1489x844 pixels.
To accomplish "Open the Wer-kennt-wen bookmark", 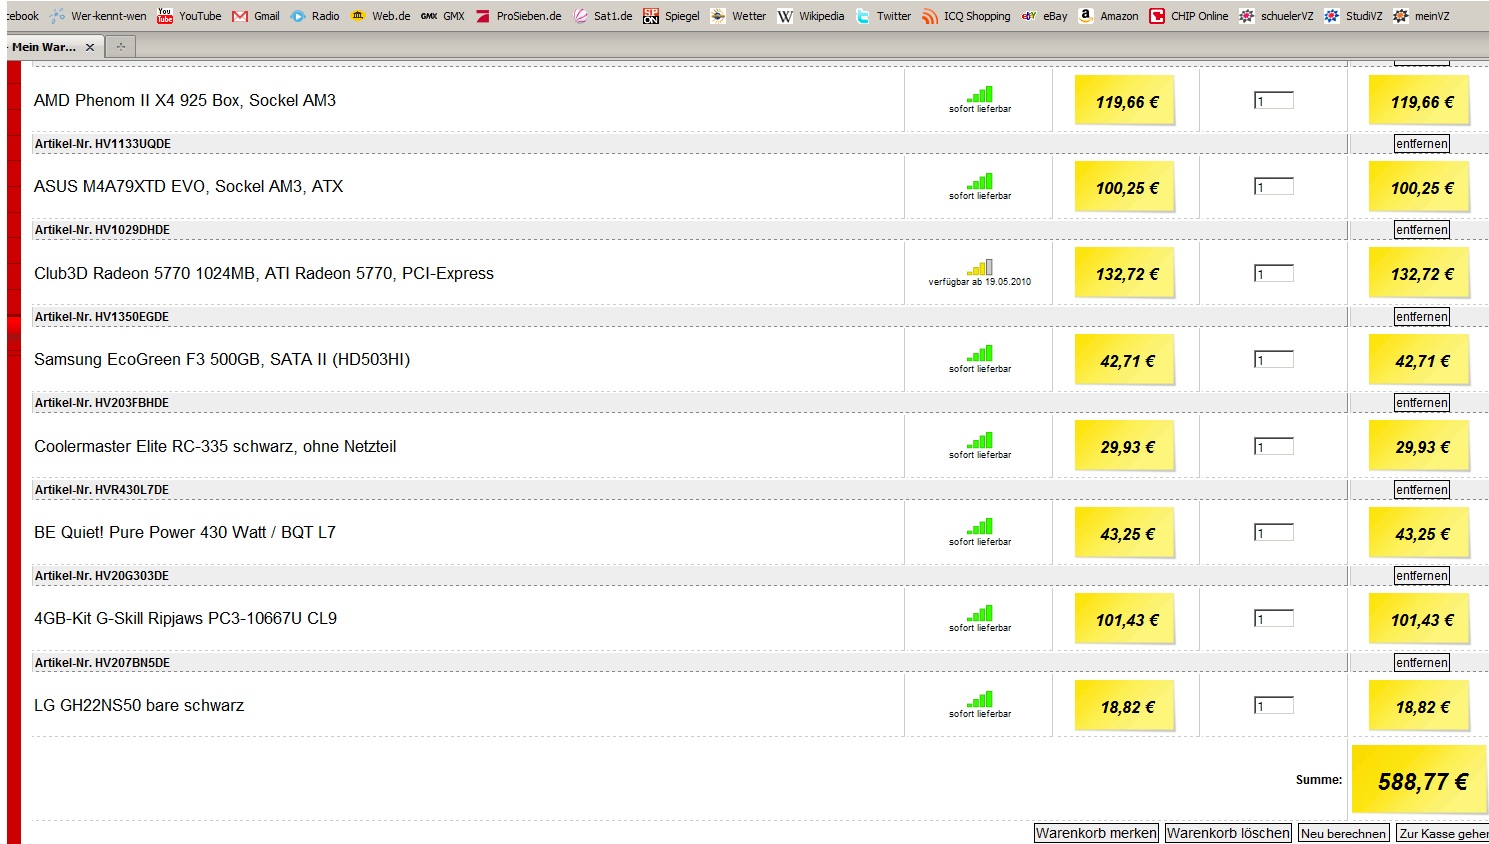I will tap(98, 16).
